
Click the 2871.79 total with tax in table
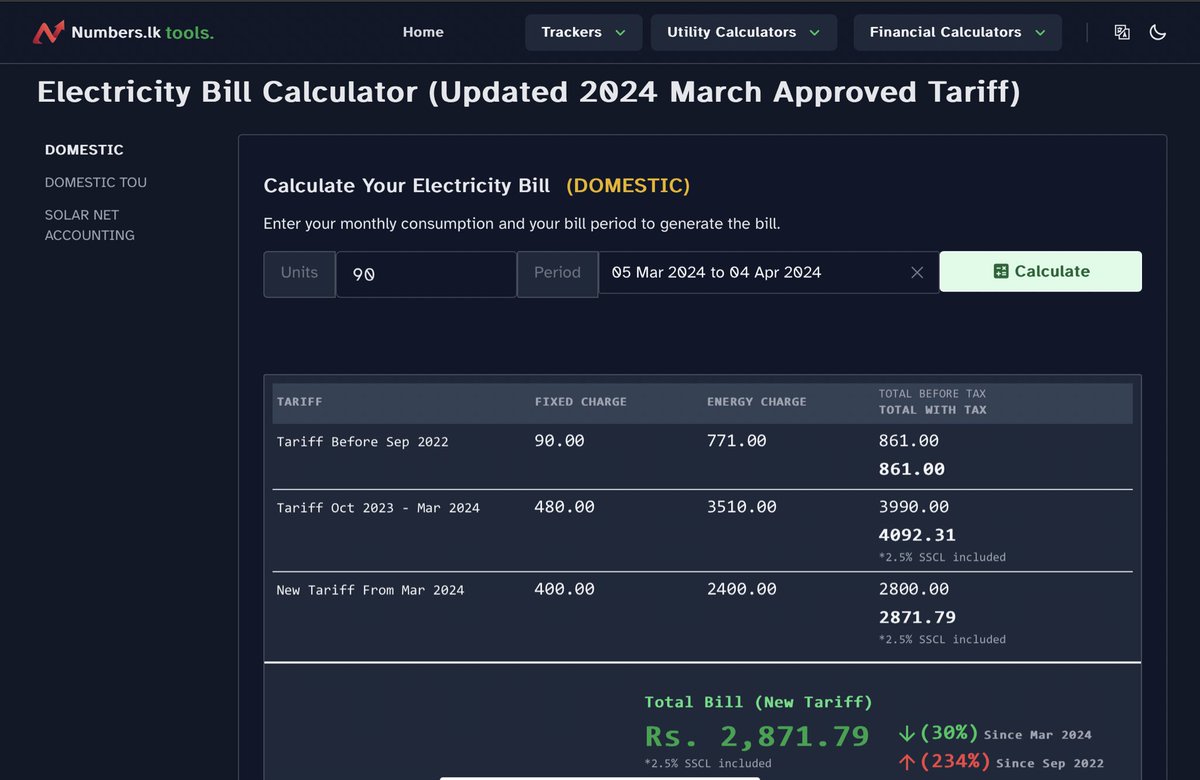coord(917,617)
